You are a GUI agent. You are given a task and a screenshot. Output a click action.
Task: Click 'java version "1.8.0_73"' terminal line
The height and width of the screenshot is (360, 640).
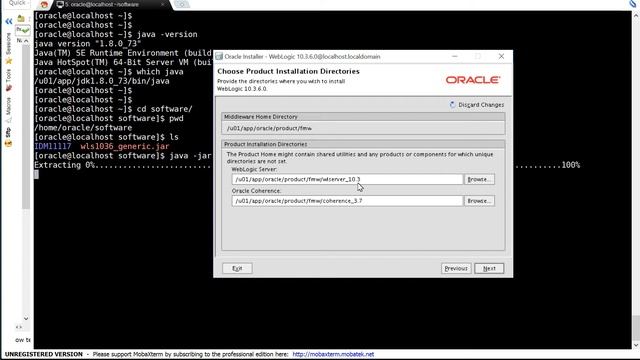click(88, 44)
